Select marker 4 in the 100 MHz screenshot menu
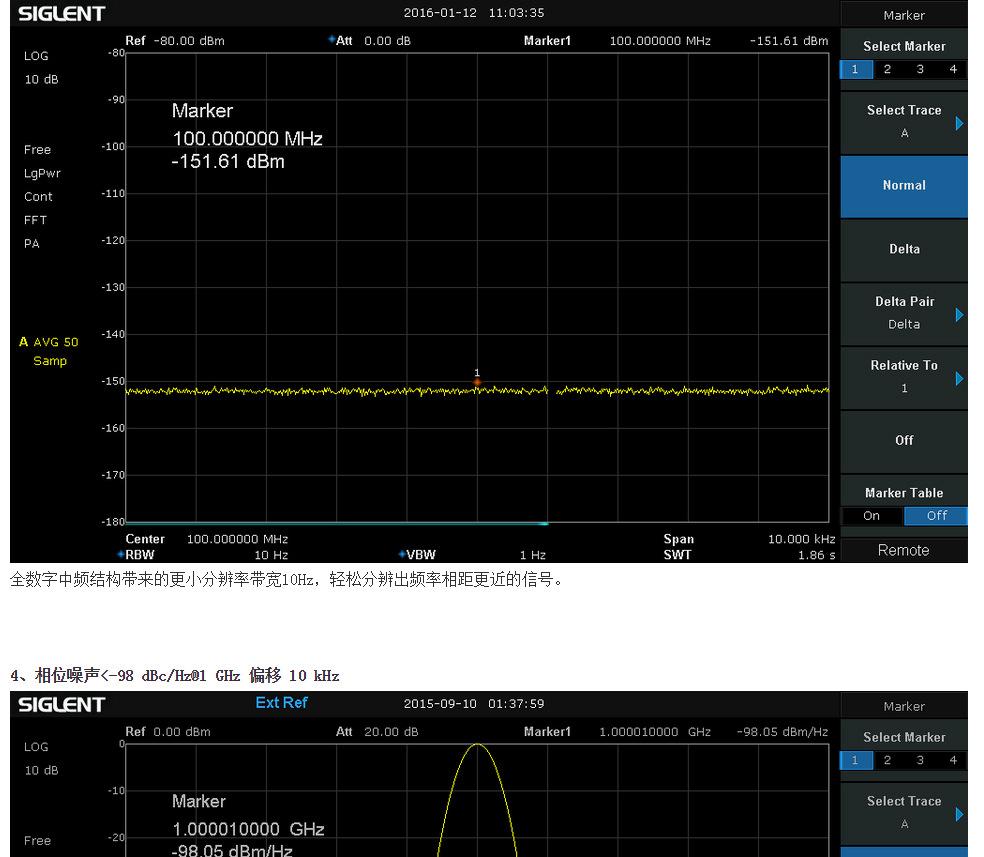Screen dimensions: 984x857 point(953,69)
